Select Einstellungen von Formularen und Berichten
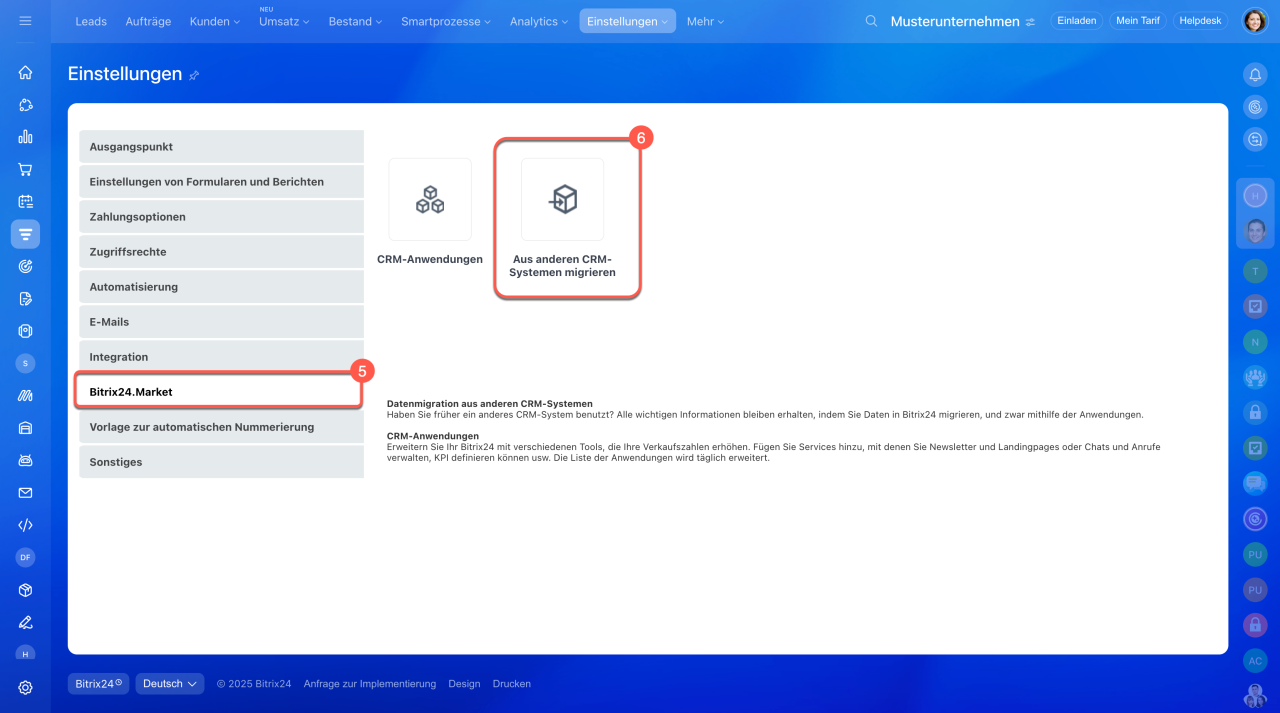Screen dimensions: 1280x713 coord(222,182)
